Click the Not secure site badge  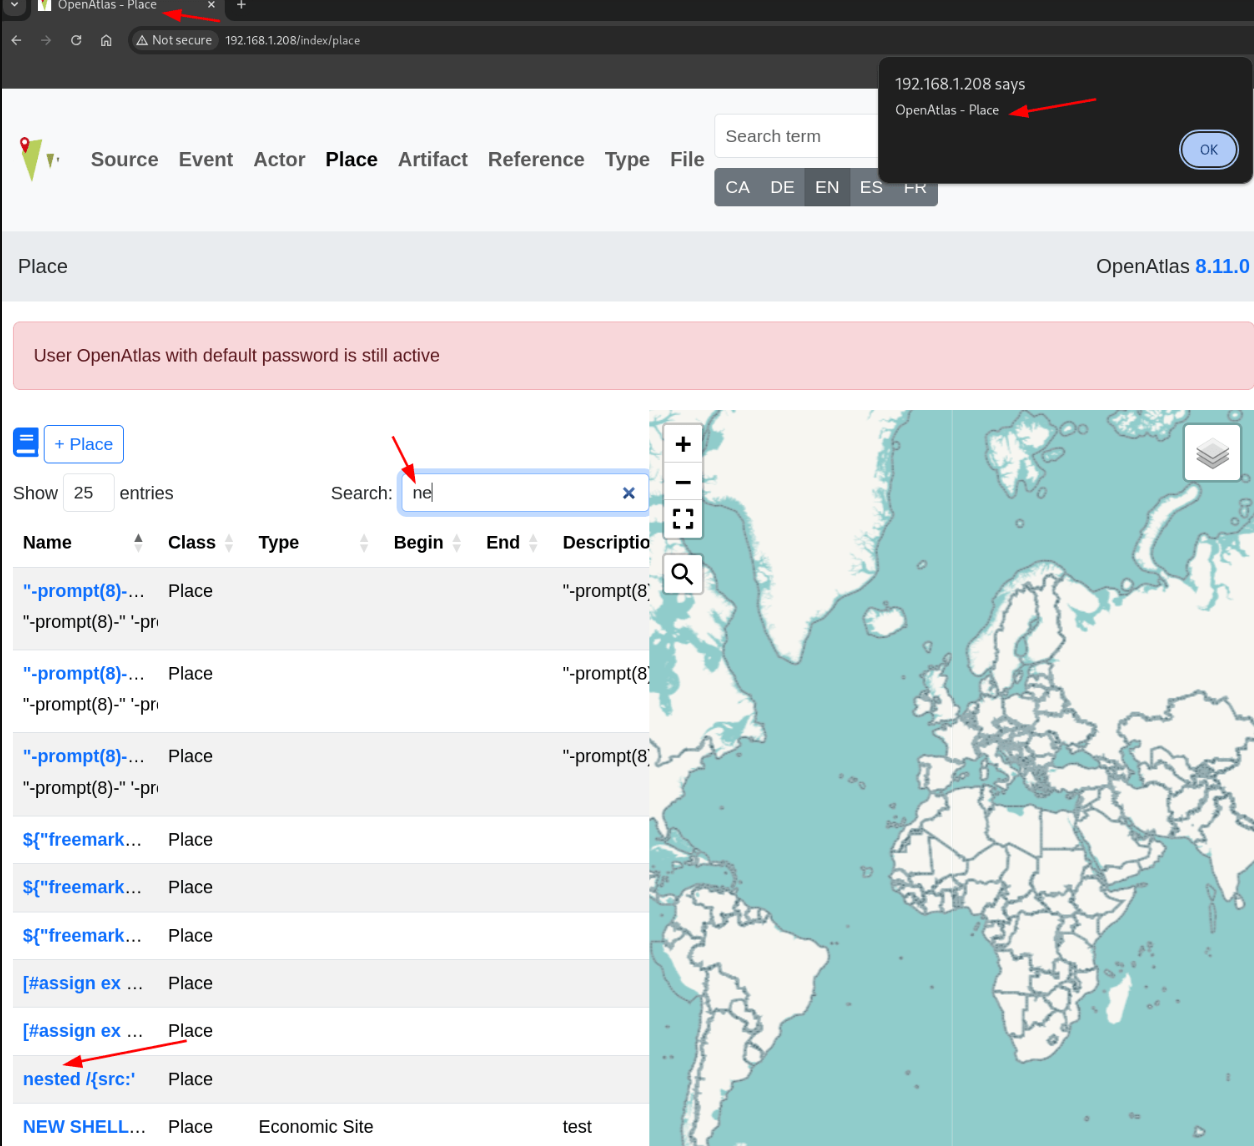[175, 40]
